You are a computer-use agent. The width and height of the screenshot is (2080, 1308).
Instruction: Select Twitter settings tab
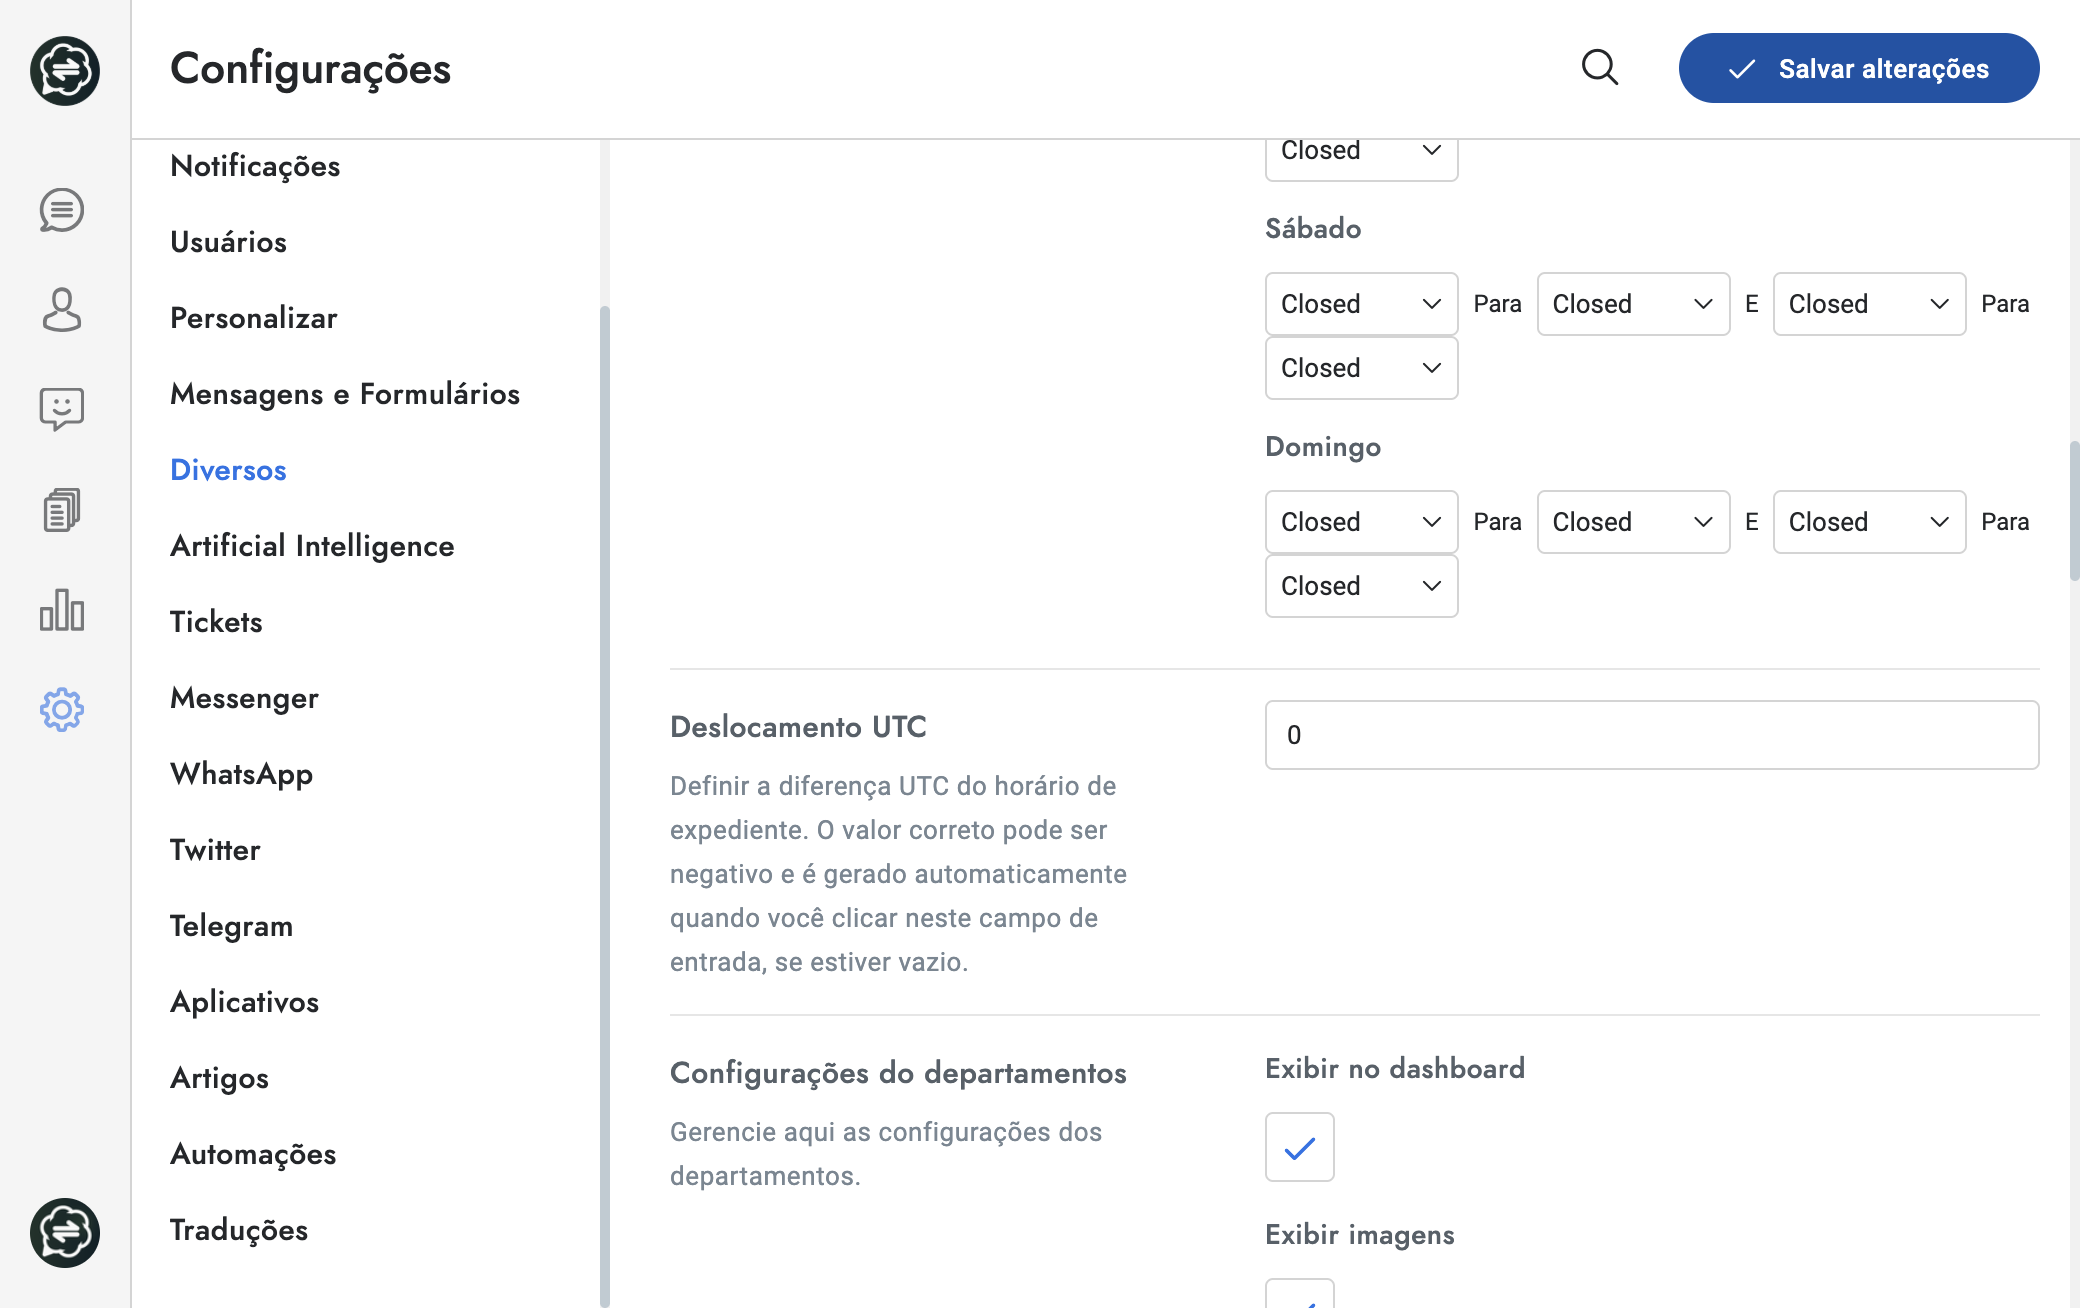[215, 850]
